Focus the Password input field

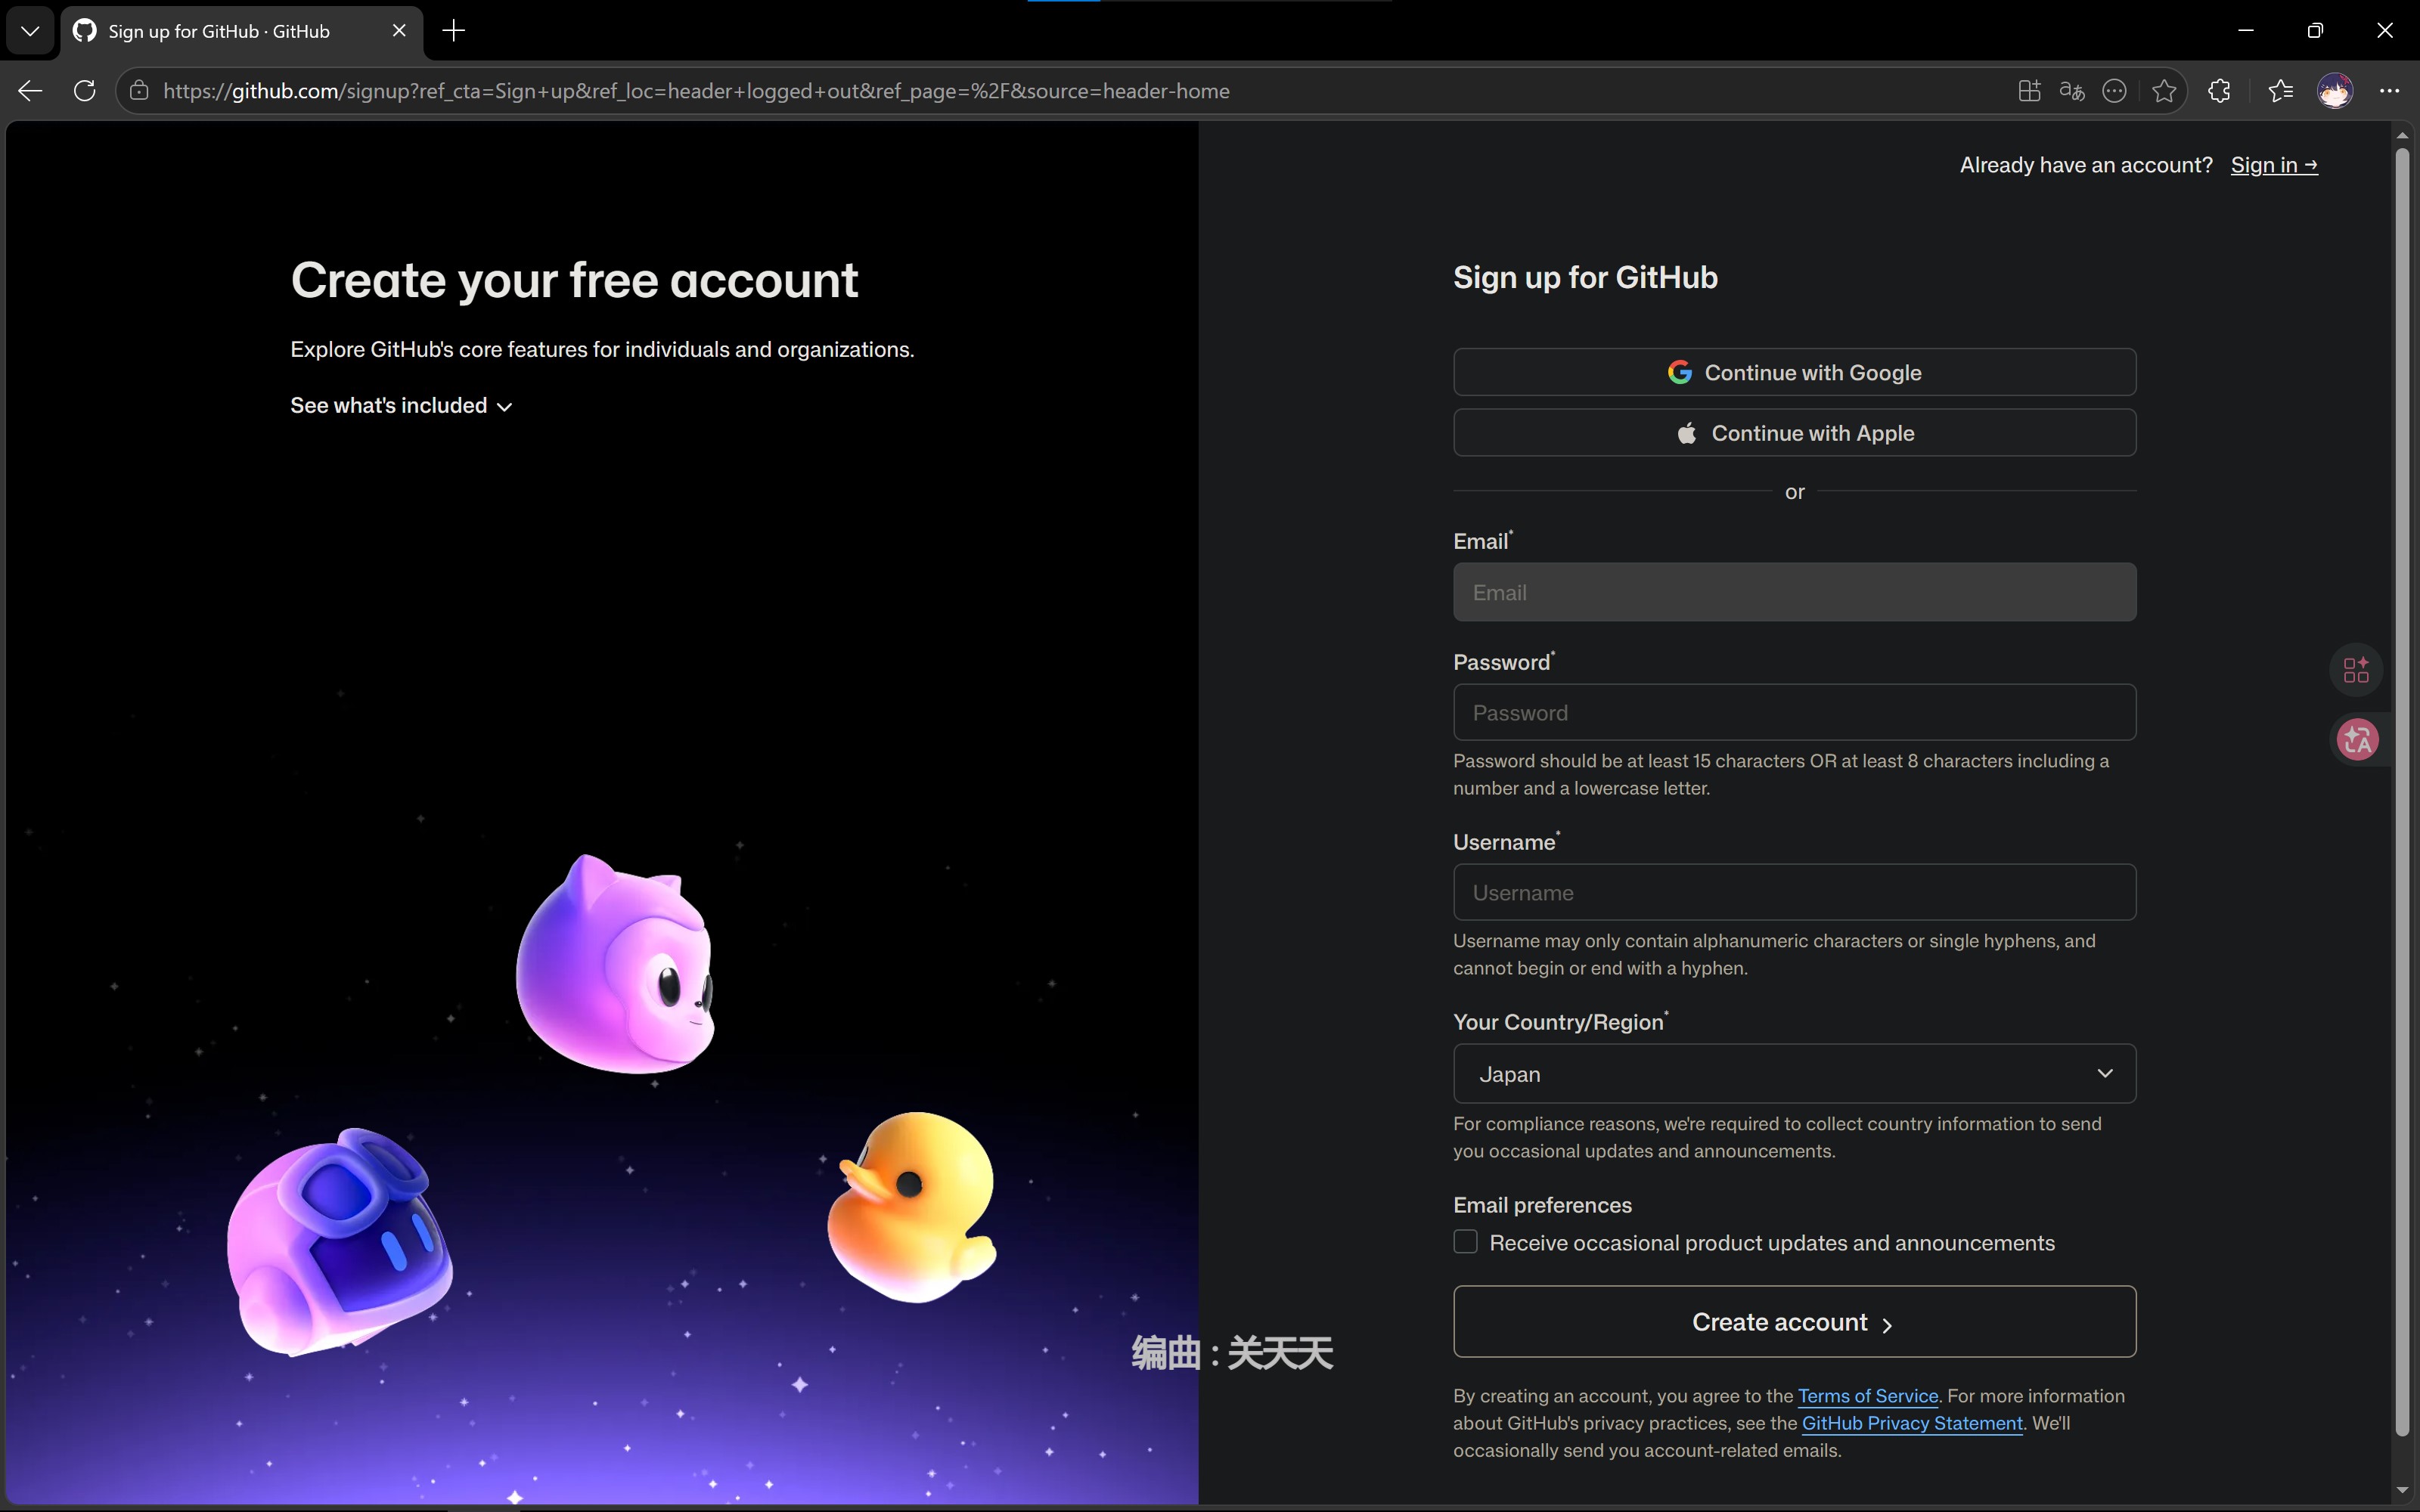pyautogui.click(x=1794, y=712)
